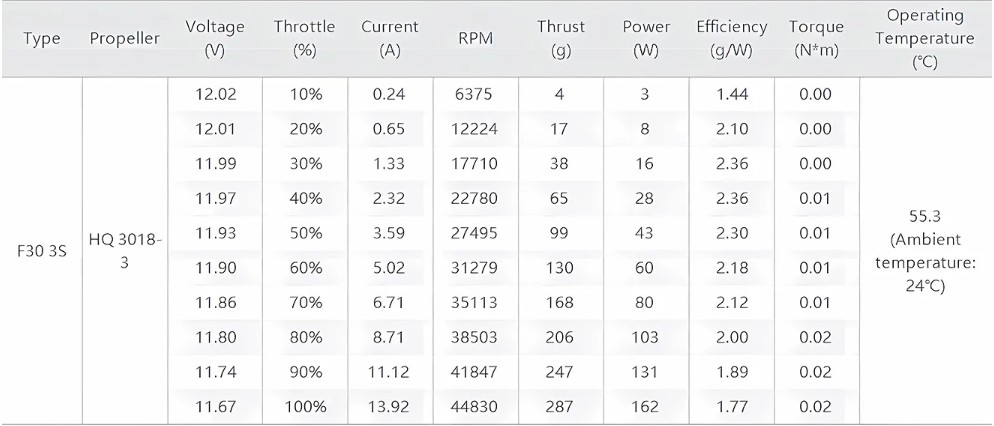
Task: Click the F30 3S type cell
Action: (x=41, y=251)
